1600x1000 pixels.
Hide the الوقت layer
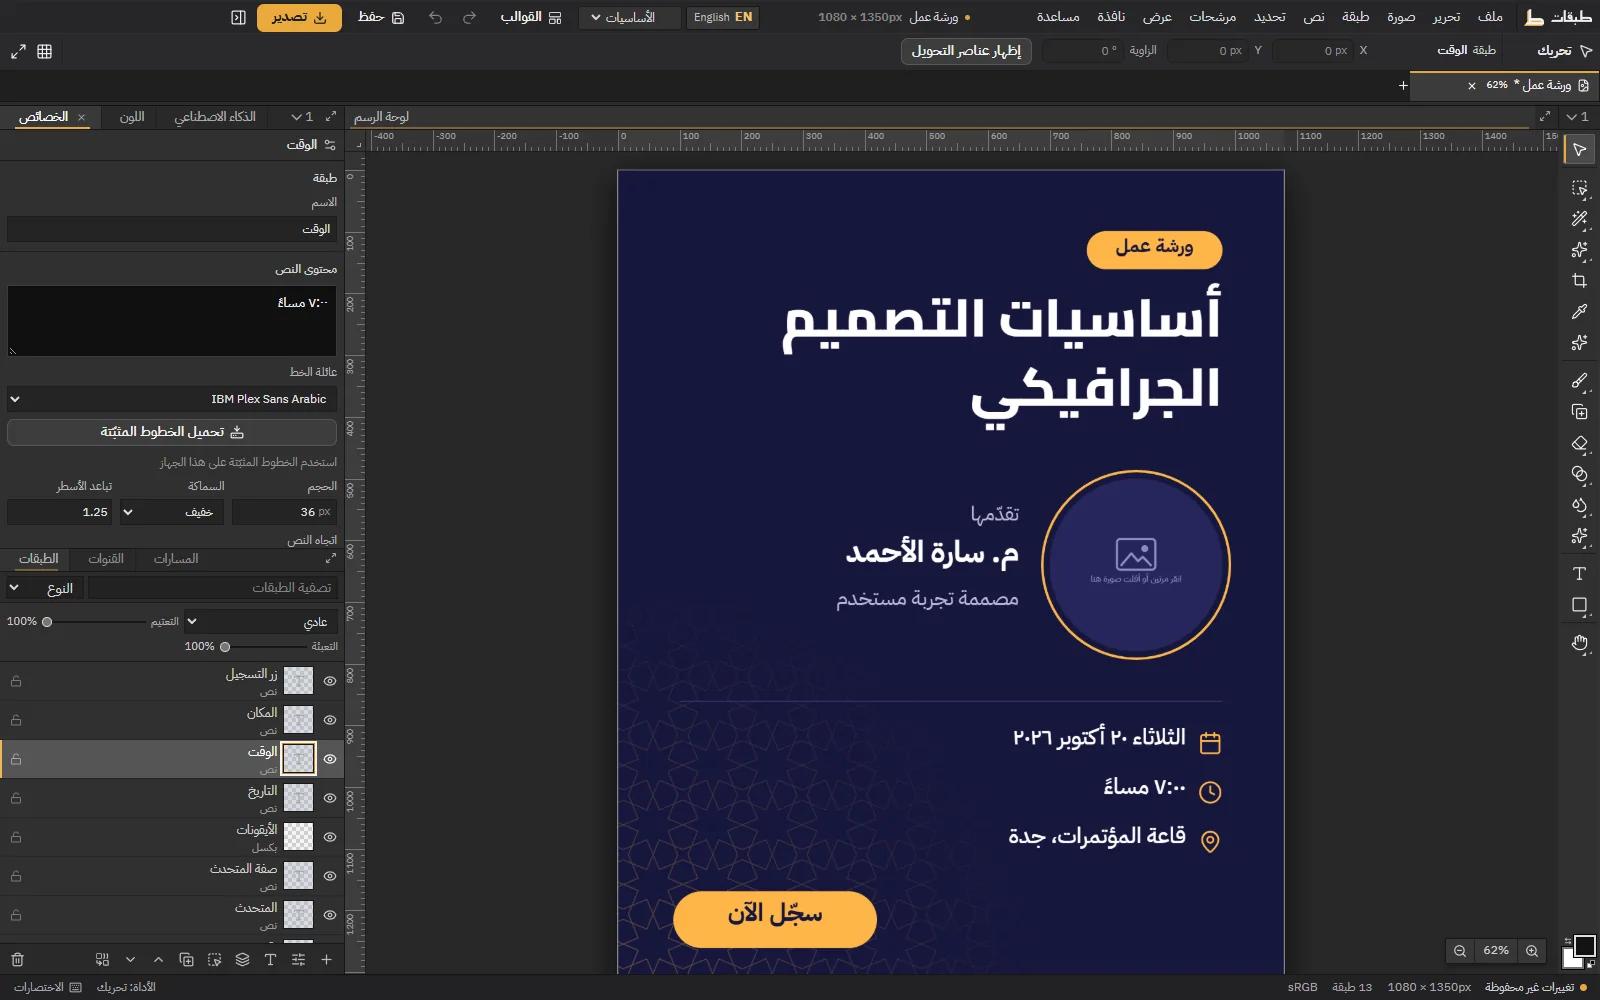(x=329, y=759)
